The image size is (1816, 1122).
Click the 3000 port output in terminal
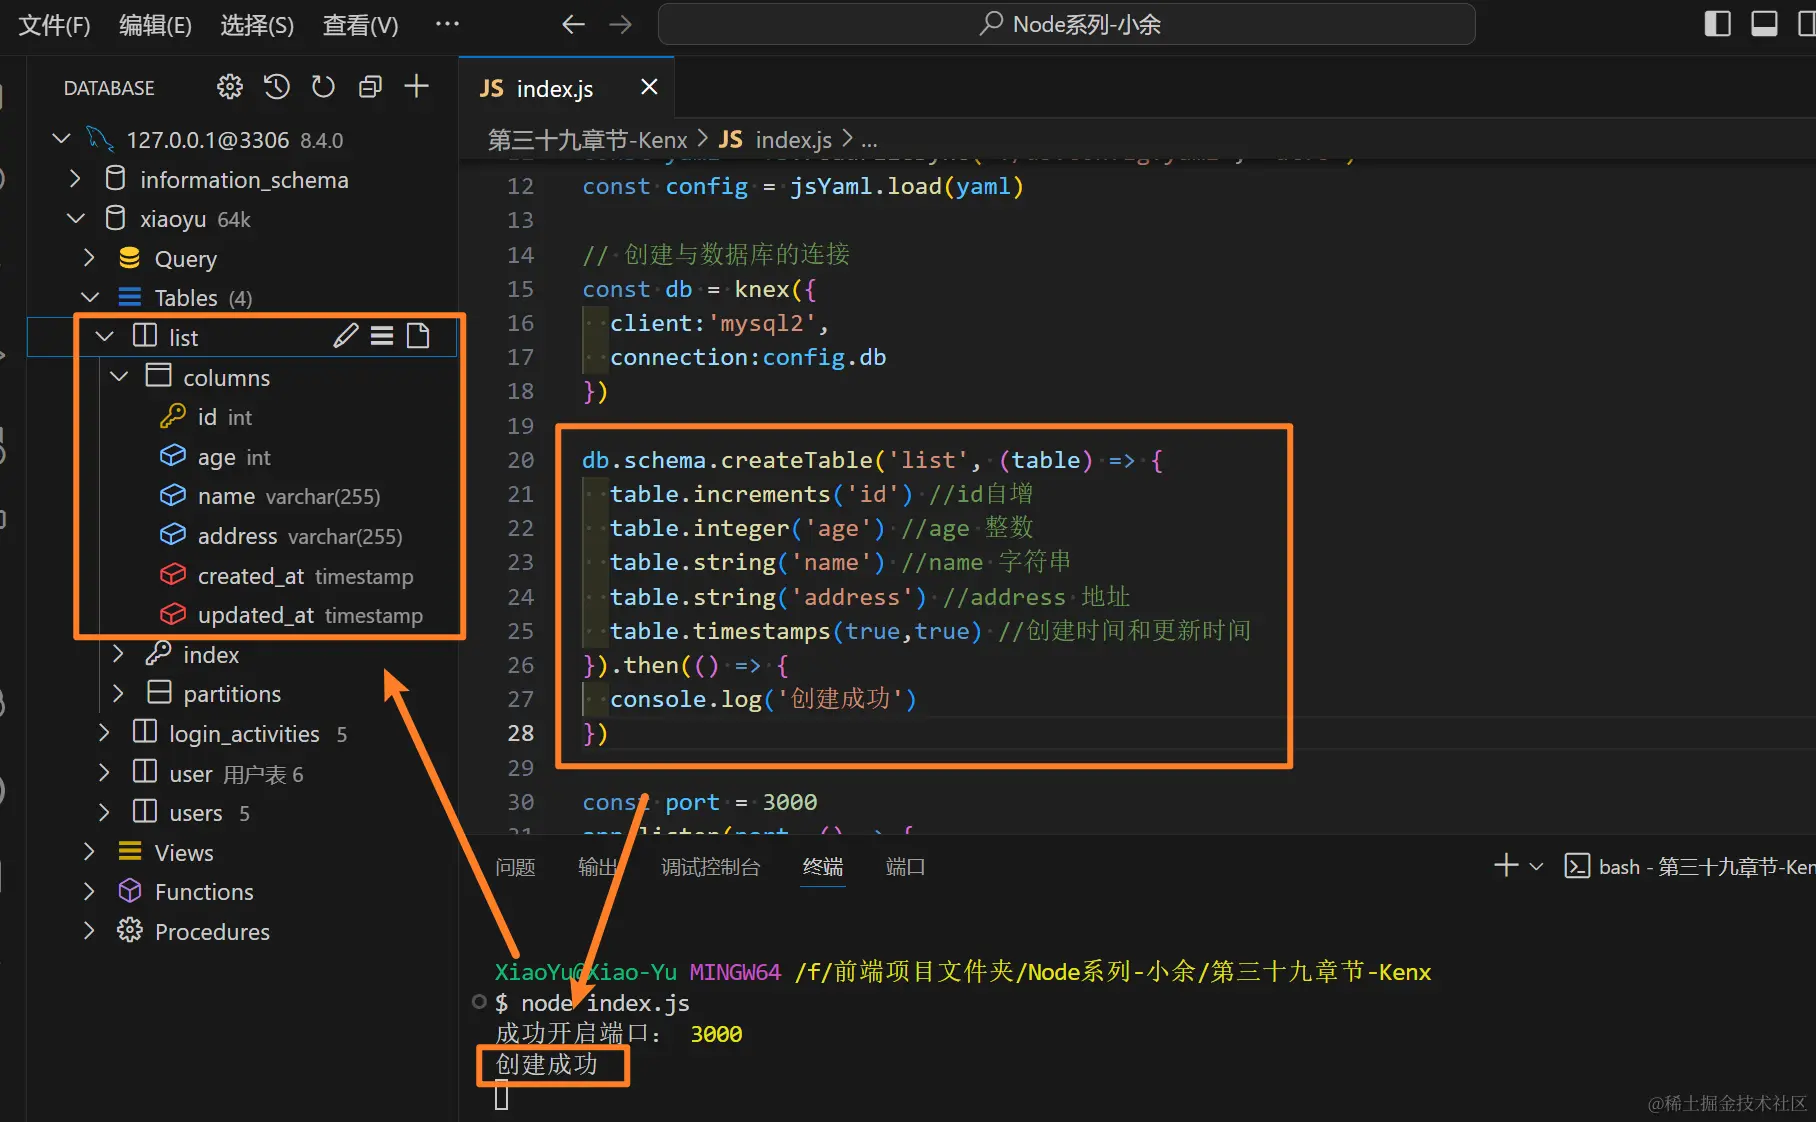tap(716, 1034)
